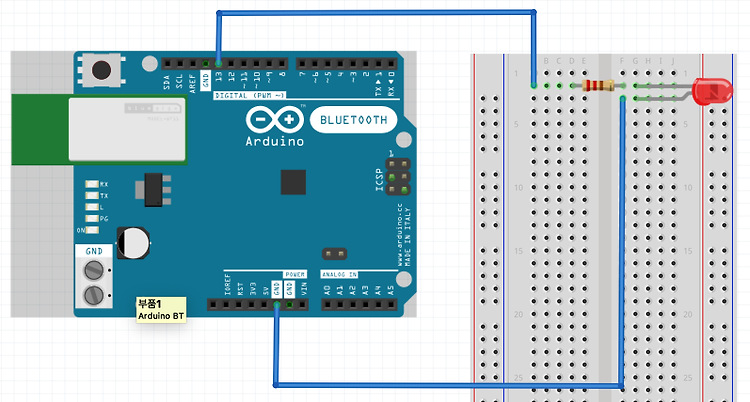Screen dimensions: 750x402
Task: Click digital pin 7 socket
Action: tap(302, 64)
